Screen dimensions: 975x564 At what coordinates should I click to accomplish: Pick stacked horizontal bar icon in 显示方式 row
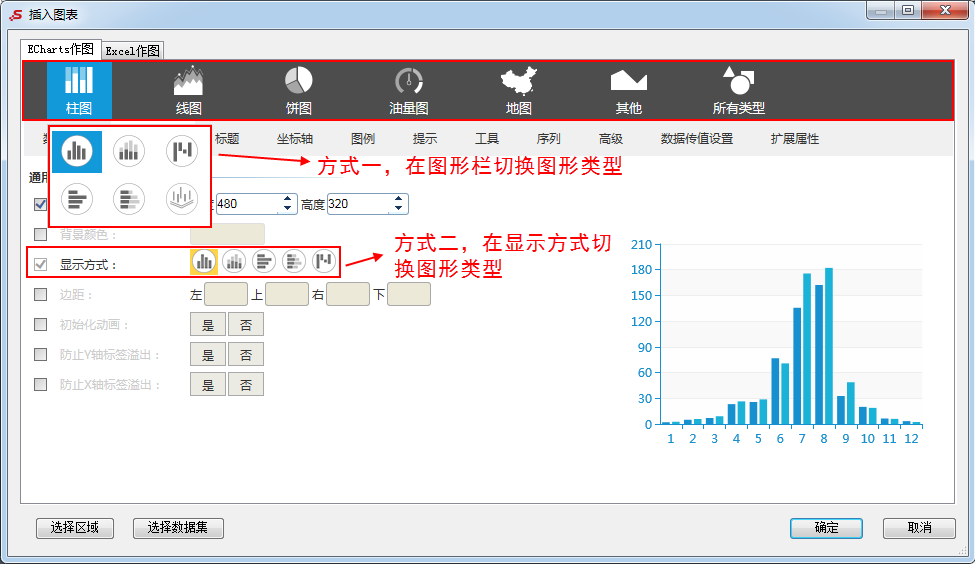pyautogui.click(x=293, y=262)
